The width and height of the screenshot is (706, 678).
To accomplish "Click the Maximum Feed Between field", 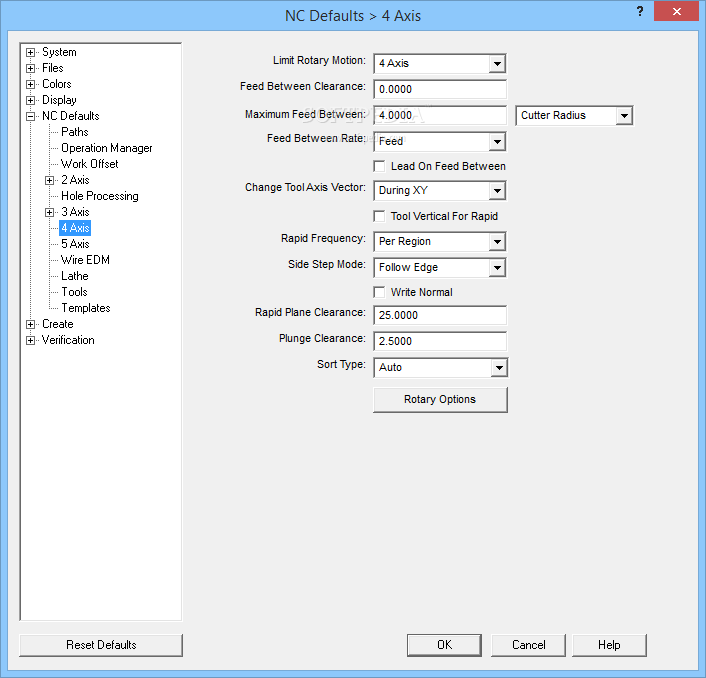I will (x=440, y=116).
